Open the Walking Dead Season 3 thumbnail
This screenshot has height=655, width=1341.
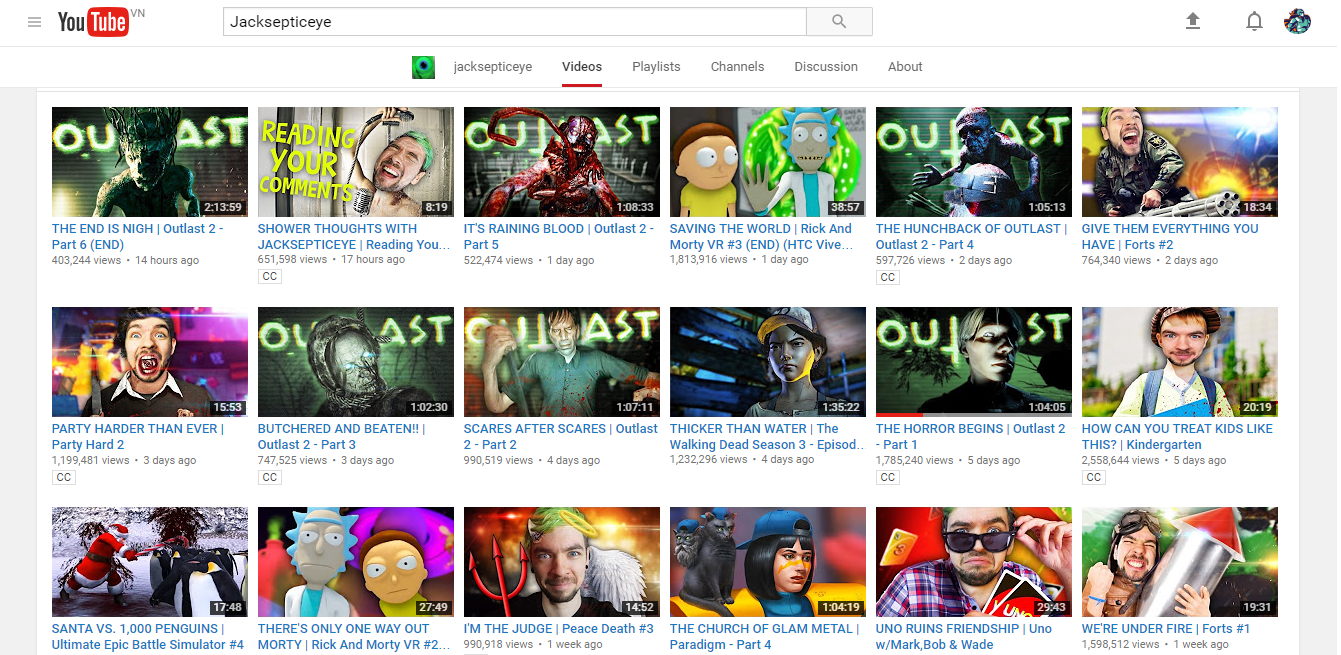(768, 362)
